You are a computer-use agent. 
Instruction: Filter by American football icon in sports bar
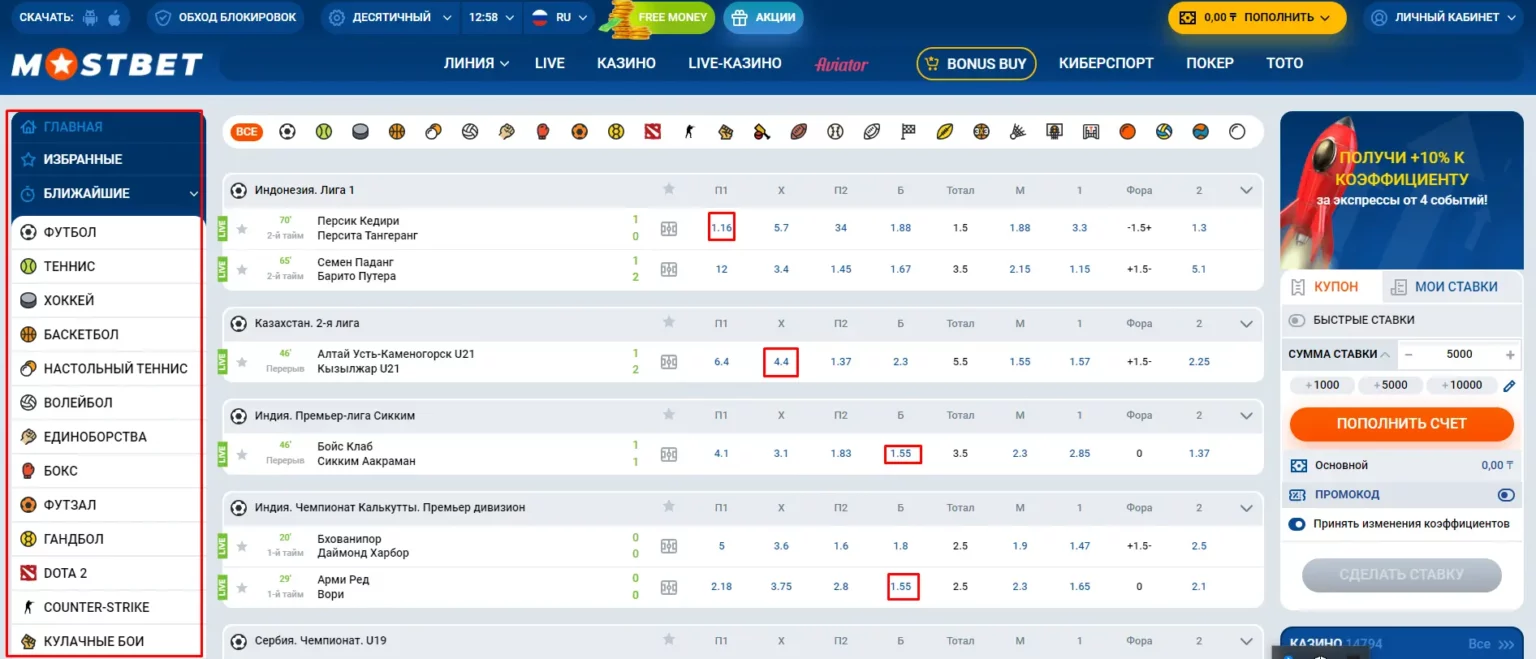tap(798, 131)
